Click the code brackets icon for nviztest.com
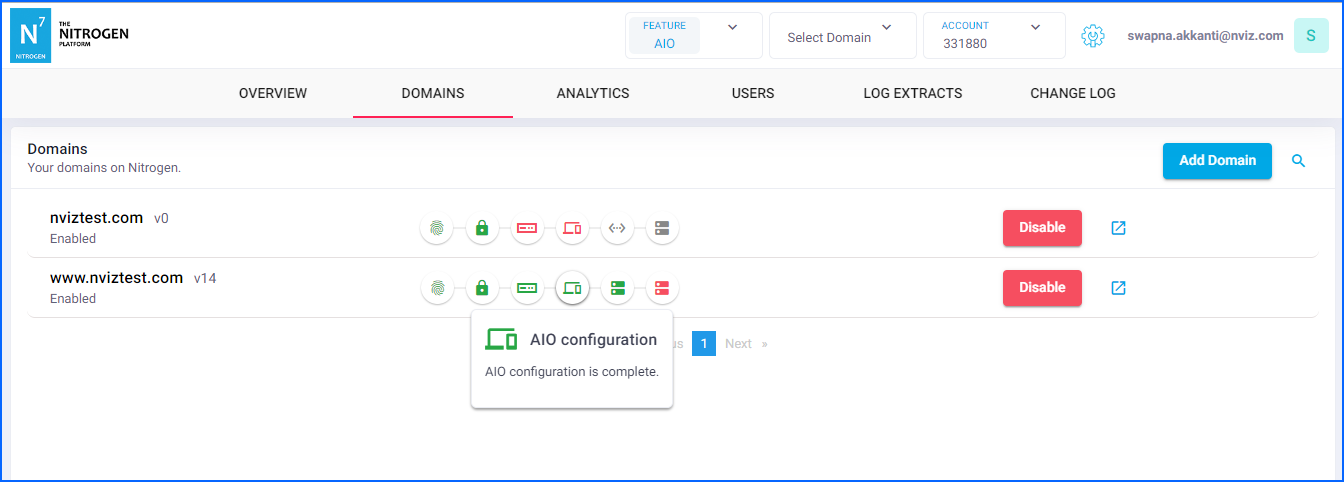 click(x=617, y=228)
